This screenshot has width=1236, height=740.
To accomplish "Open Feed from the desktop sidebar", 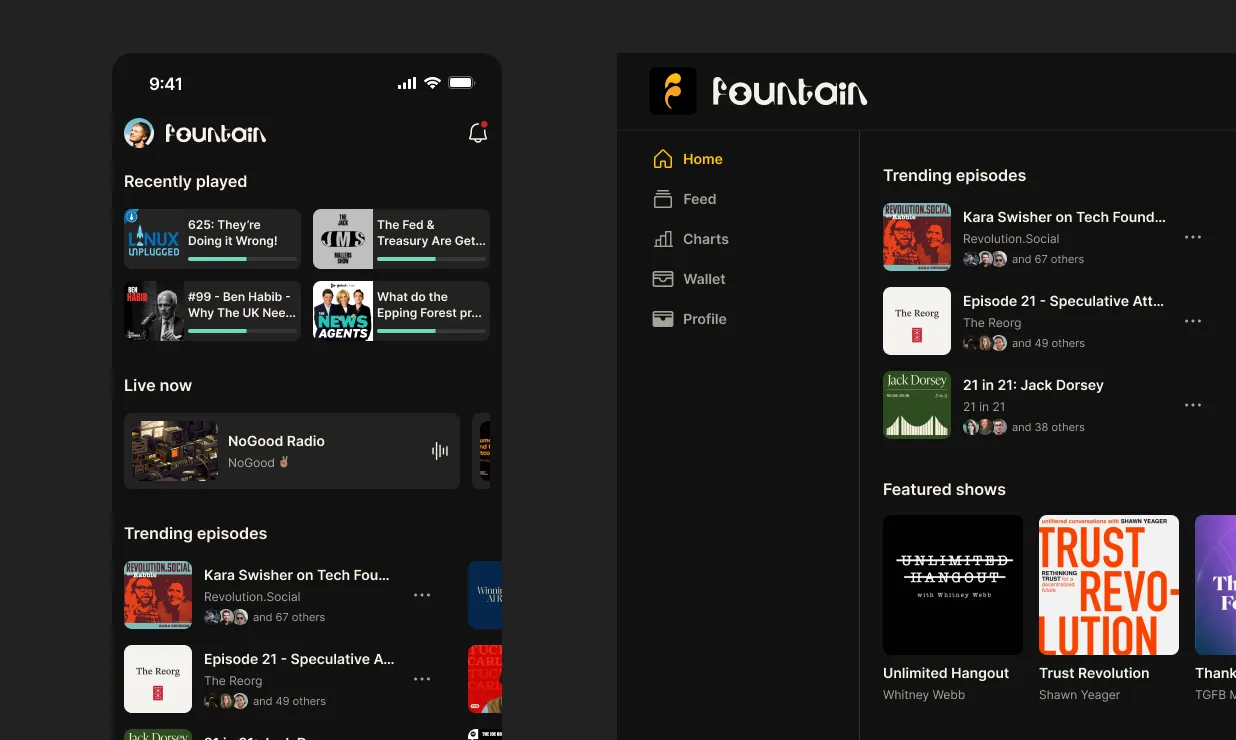I will click(684, 199).
